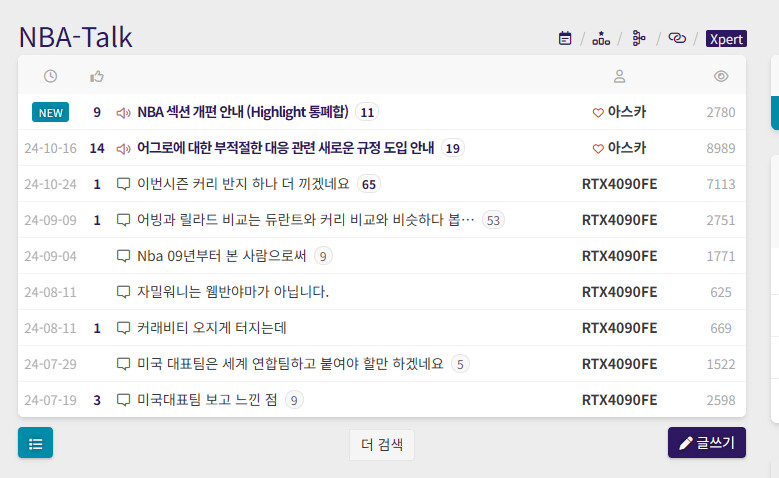Click the 글쓰기 write post button
Image resolution: width=779 pixels, height=478 pixels.
[706, 442]
